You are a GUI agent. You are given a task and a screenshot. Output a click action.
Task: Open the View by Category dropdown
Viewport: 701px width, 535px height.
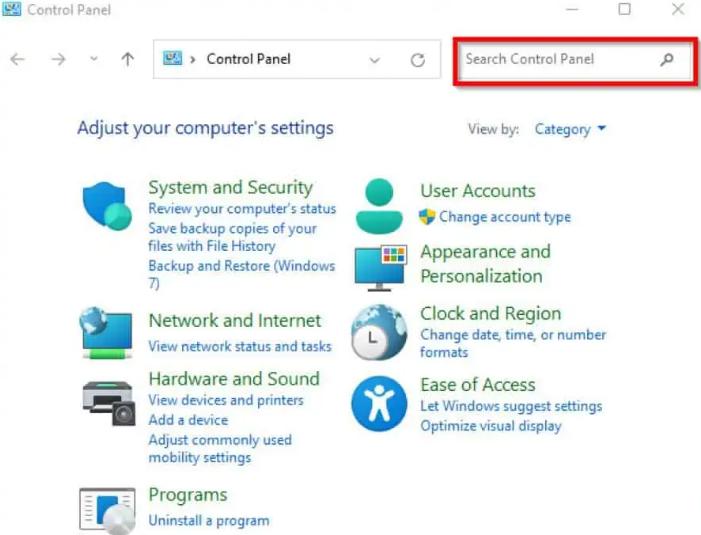point(570,129)
